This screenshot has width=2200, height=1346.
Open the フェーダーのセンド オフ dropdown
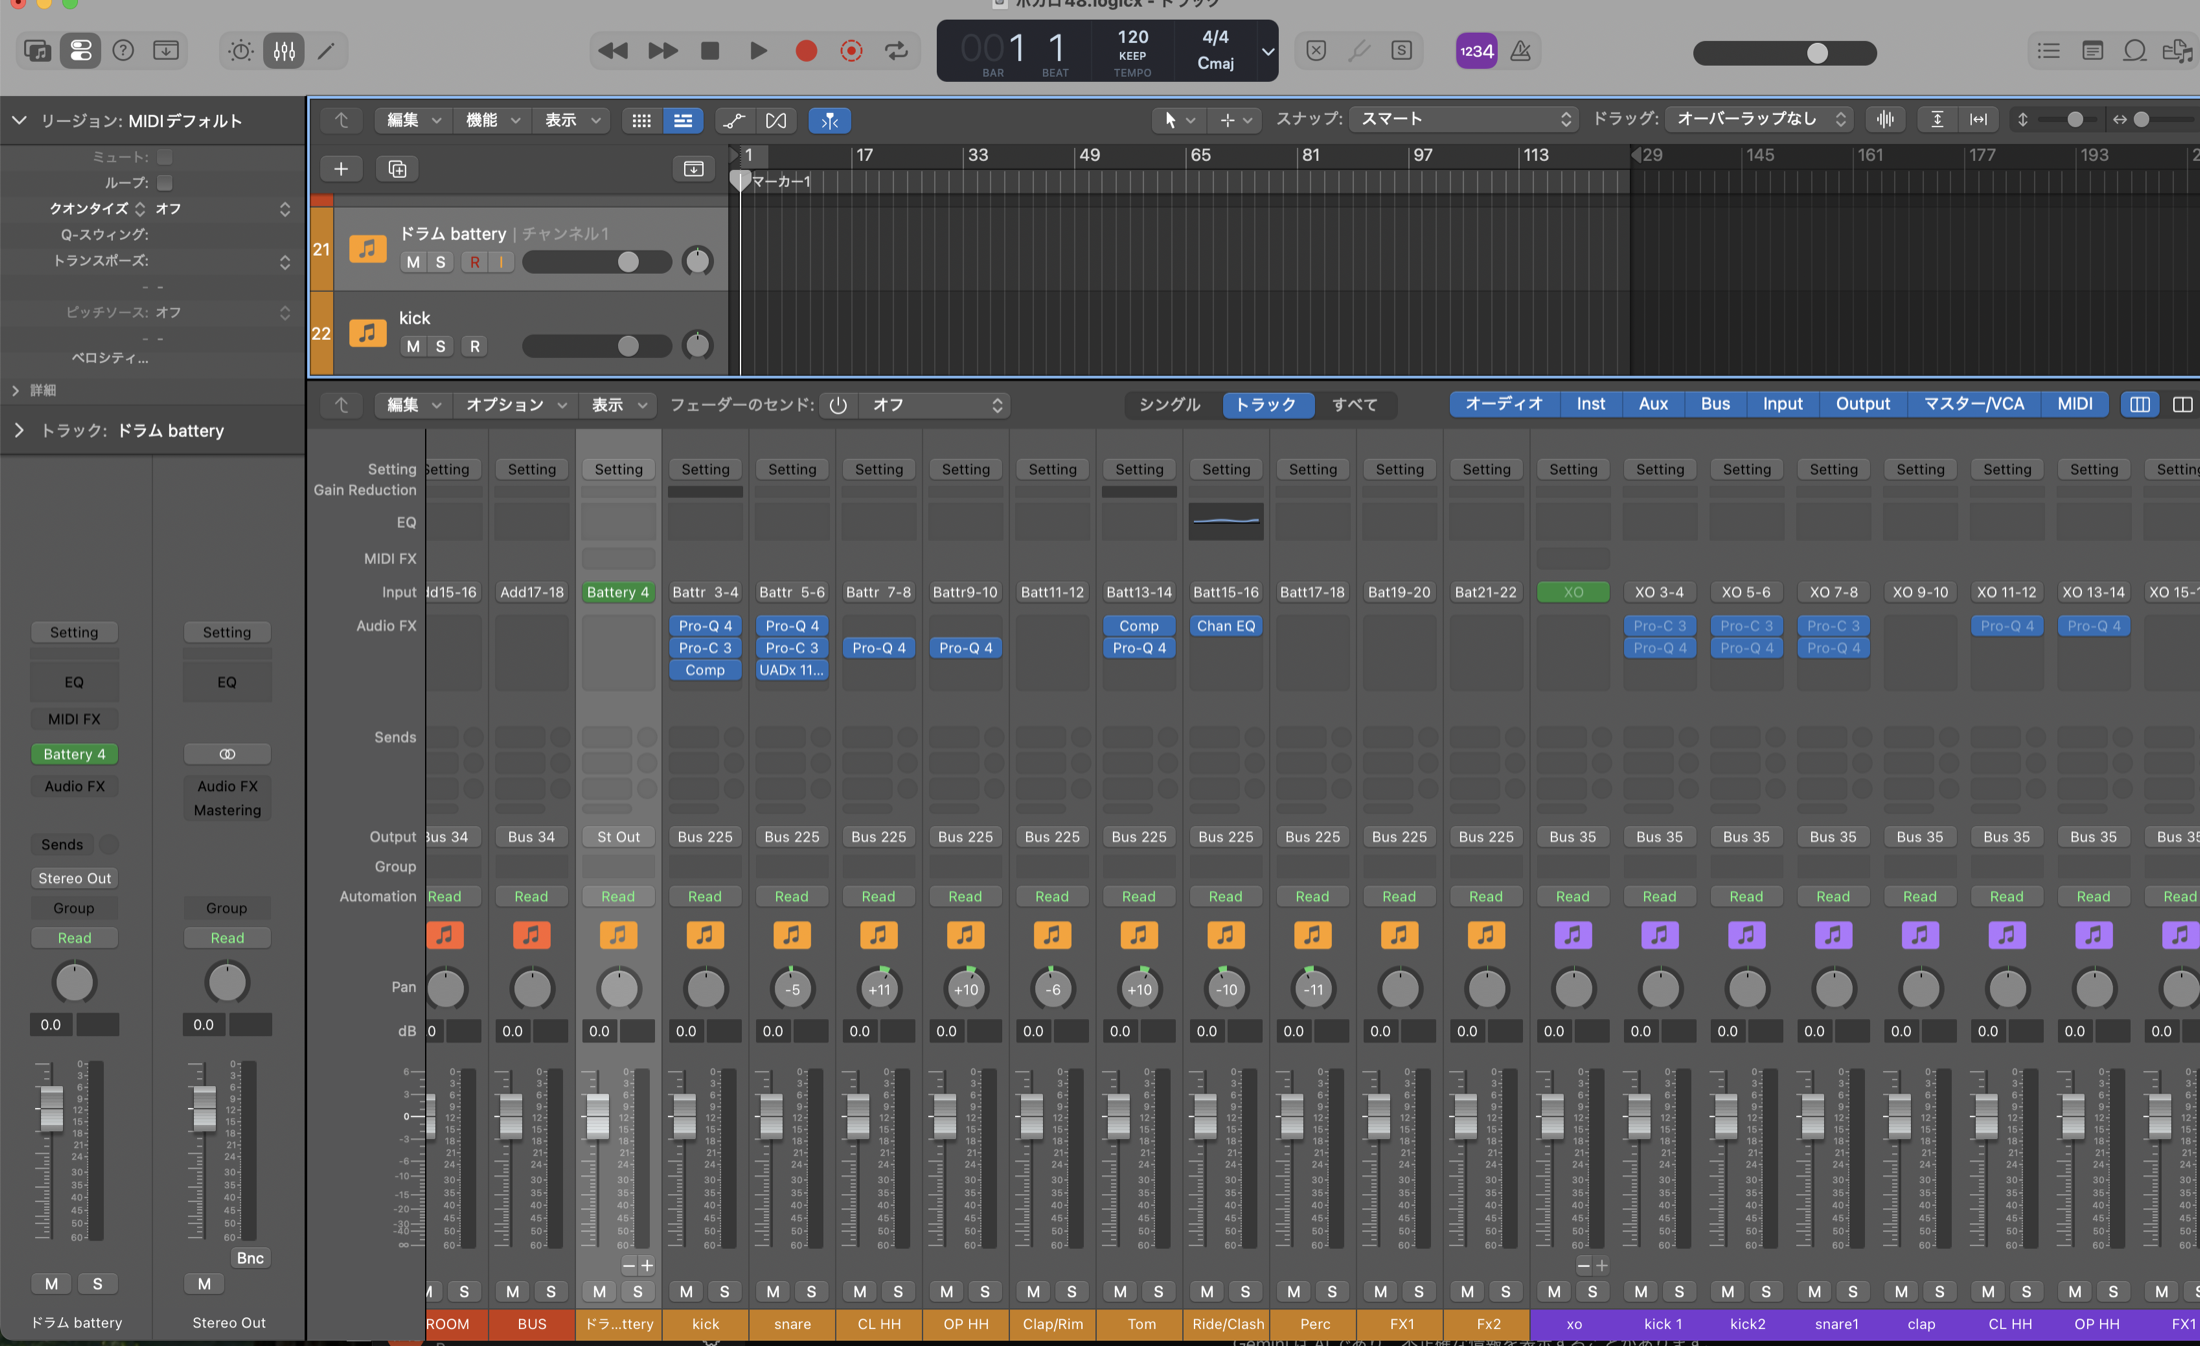tap(935, 405)
